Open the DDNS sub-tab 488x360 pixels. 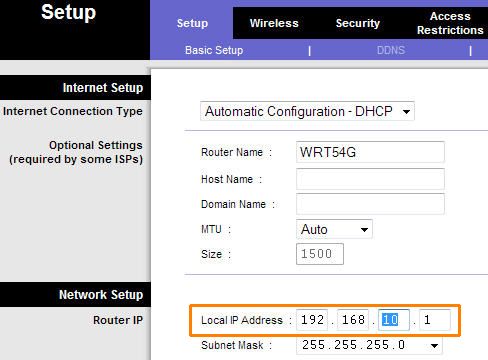[x=391, y=50]
